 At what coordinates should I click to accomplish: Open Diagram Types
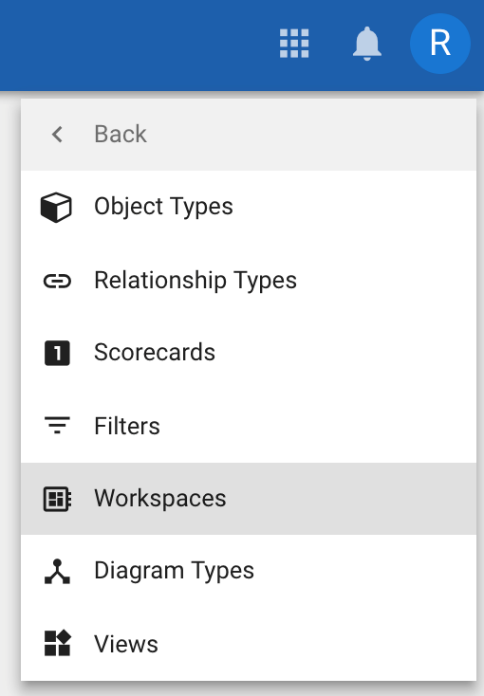(248, 571)
